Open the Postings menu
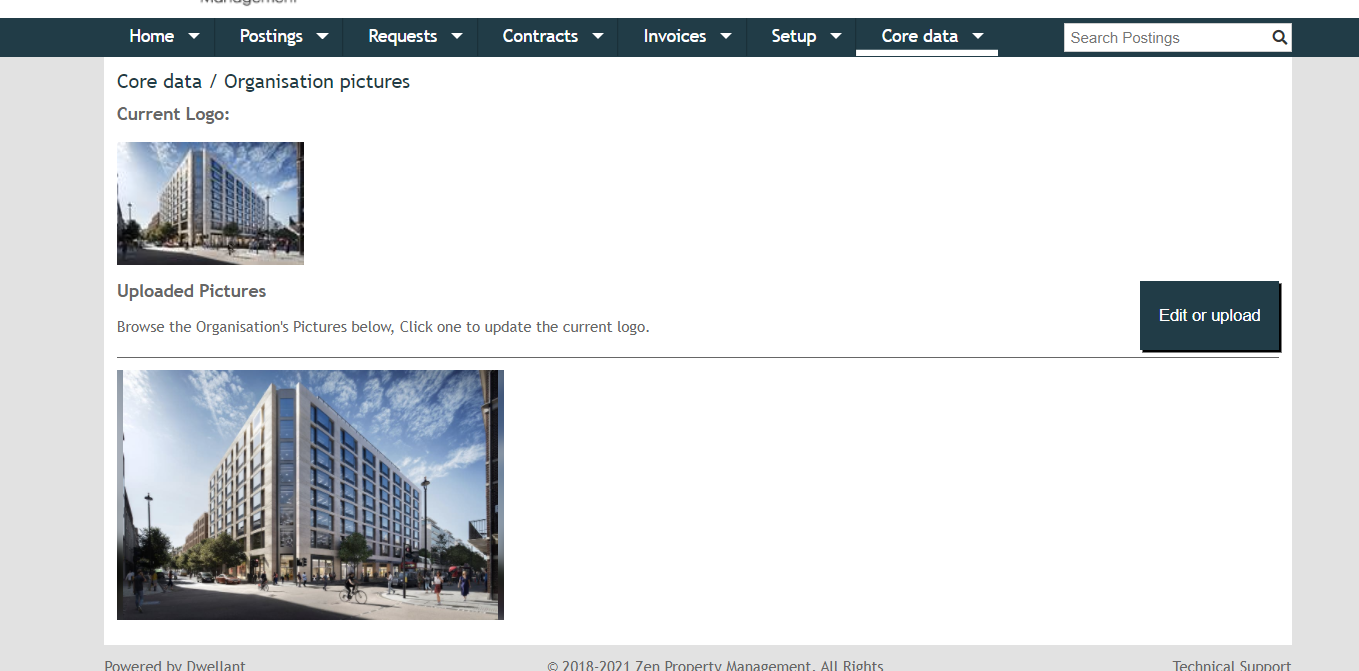 tap(271, 36)
